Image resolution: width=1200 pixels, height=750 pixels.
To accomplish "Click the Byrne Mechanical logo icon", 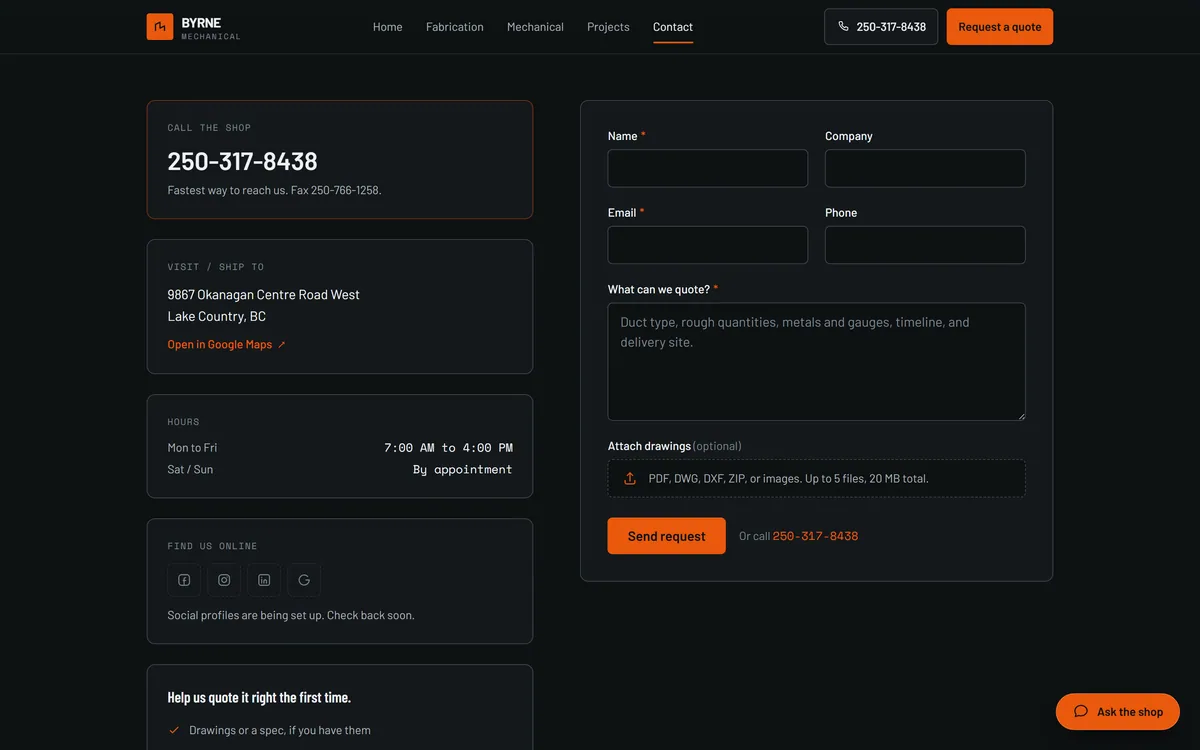I will pos(160,27).
